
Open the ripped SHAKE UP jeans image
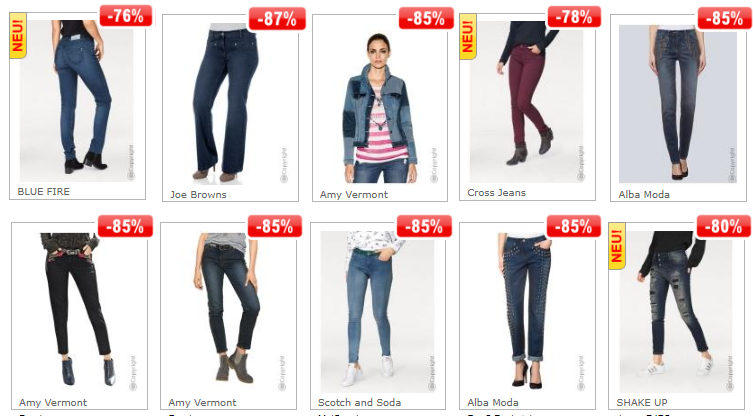pyautogui.click(x=676, y=311)
